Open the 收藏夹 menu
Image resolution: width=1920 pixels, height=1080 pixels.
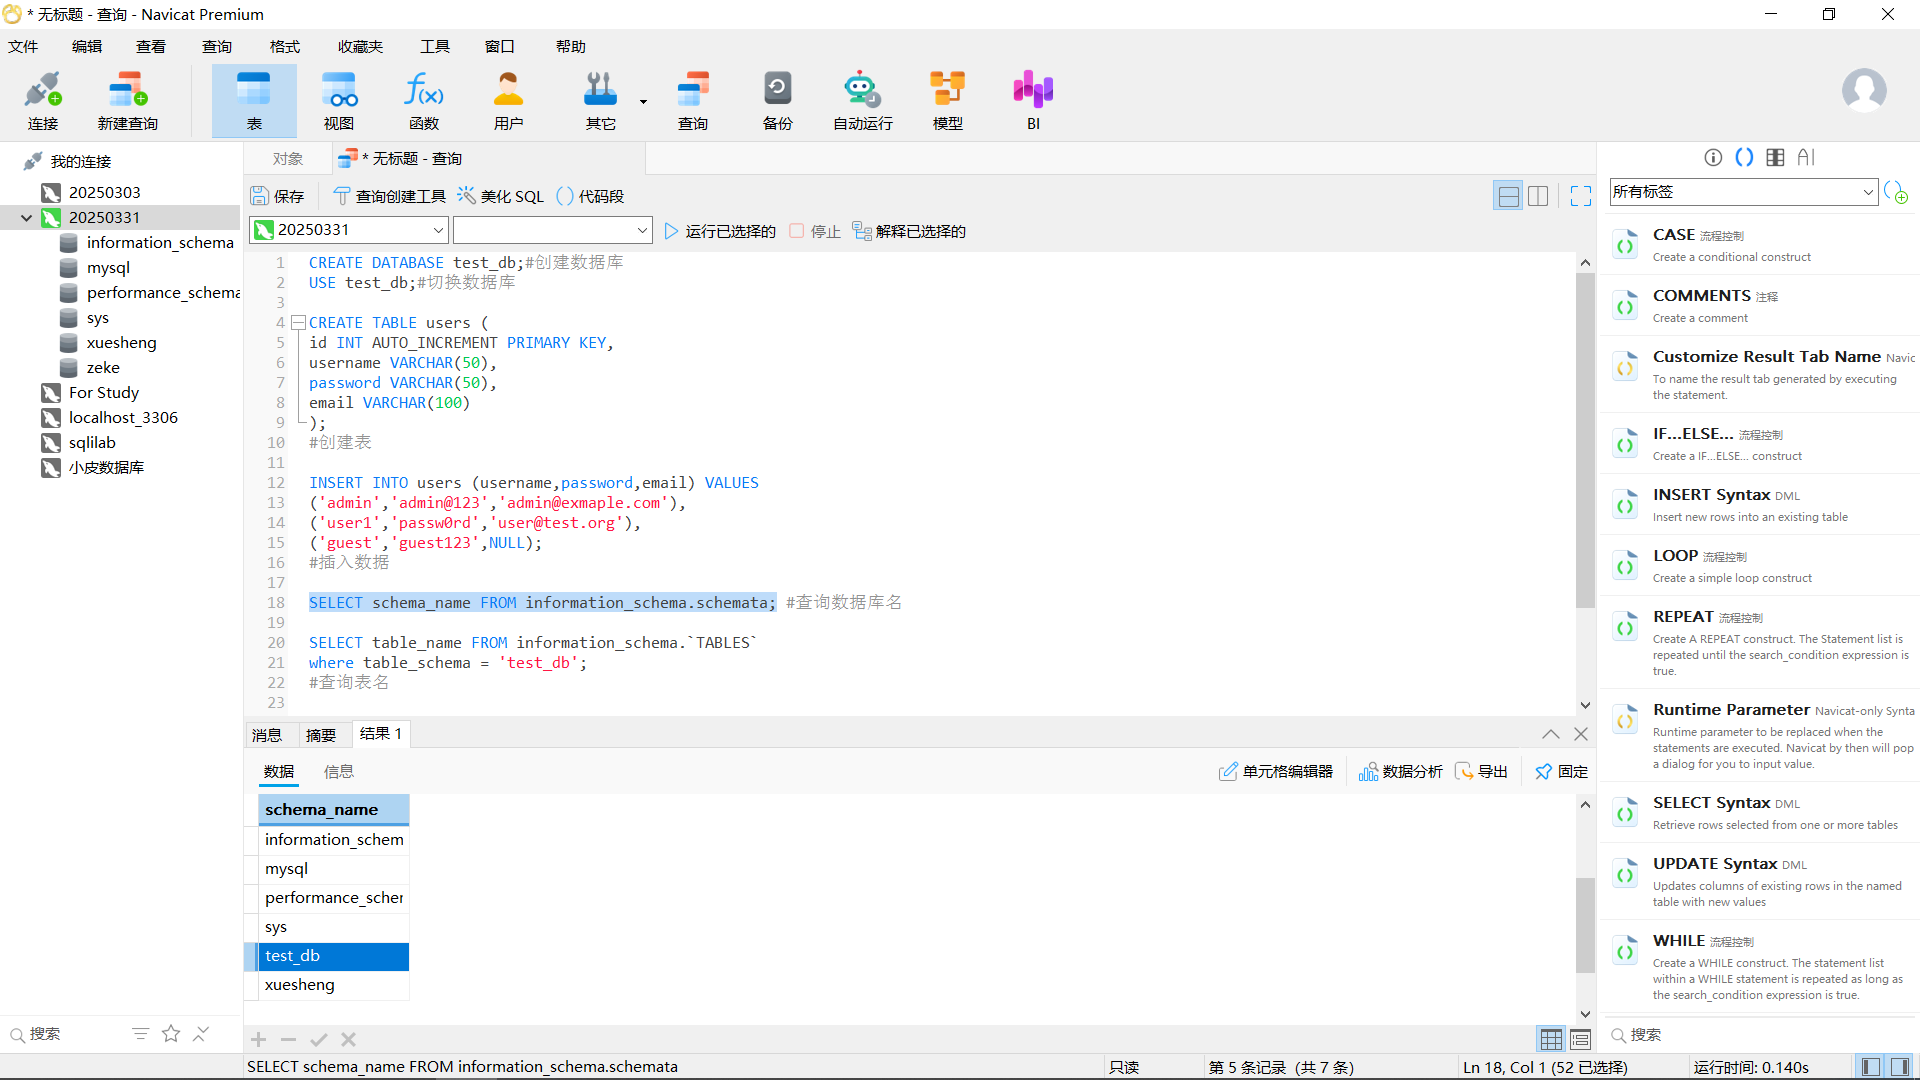tap(360, 47)
